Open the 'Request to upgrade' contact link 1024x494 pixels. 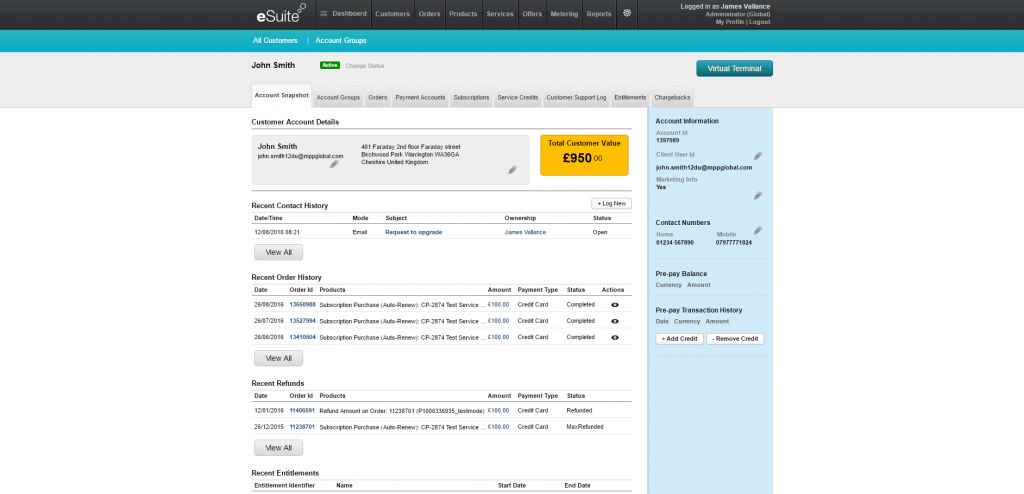pyautogui.click(x=413, y=232)
